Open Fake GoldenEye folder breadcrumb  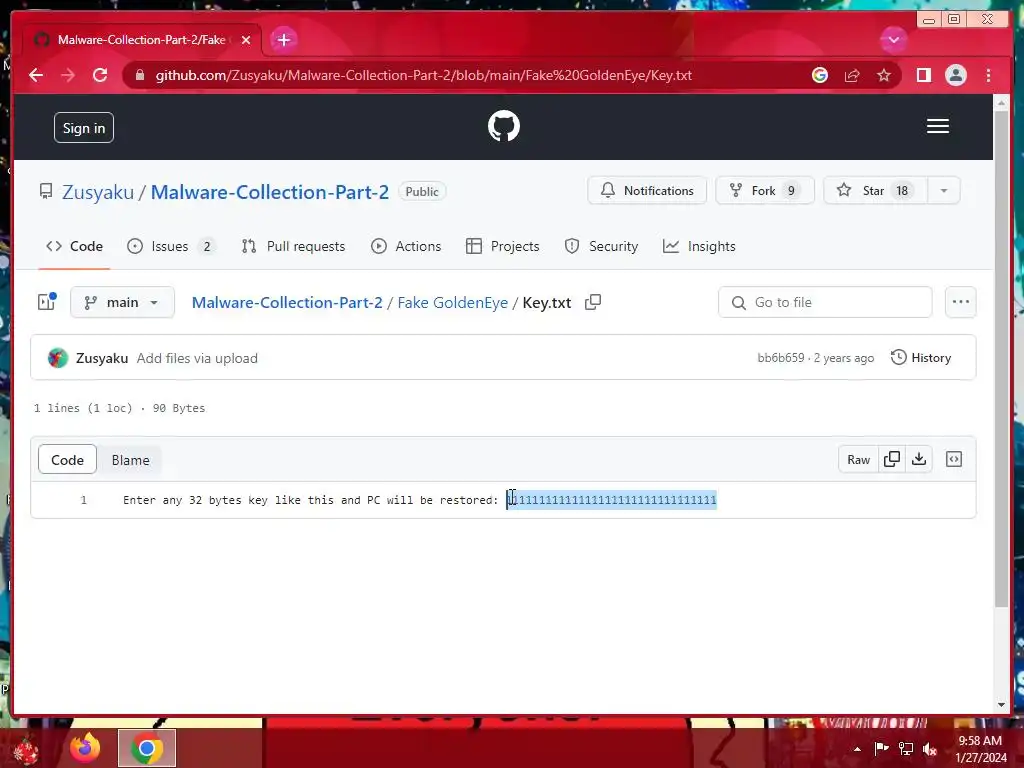pyautogui.click(x=453, y=302)
